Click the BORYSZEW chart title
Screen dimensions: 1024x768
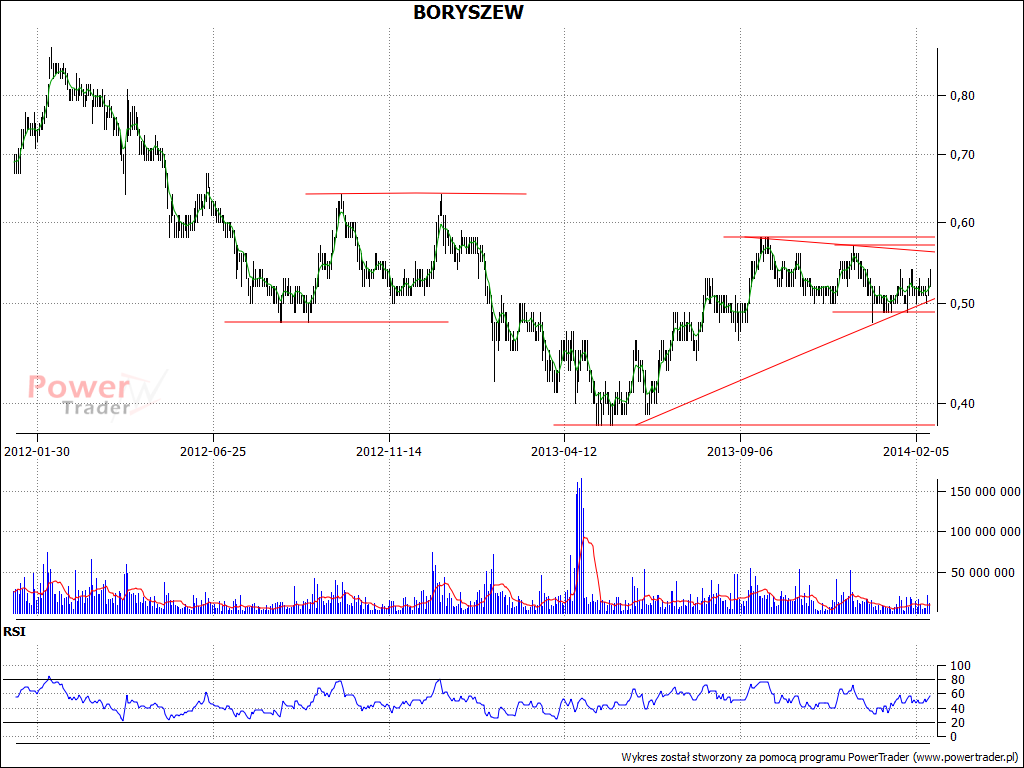[468, 12]
